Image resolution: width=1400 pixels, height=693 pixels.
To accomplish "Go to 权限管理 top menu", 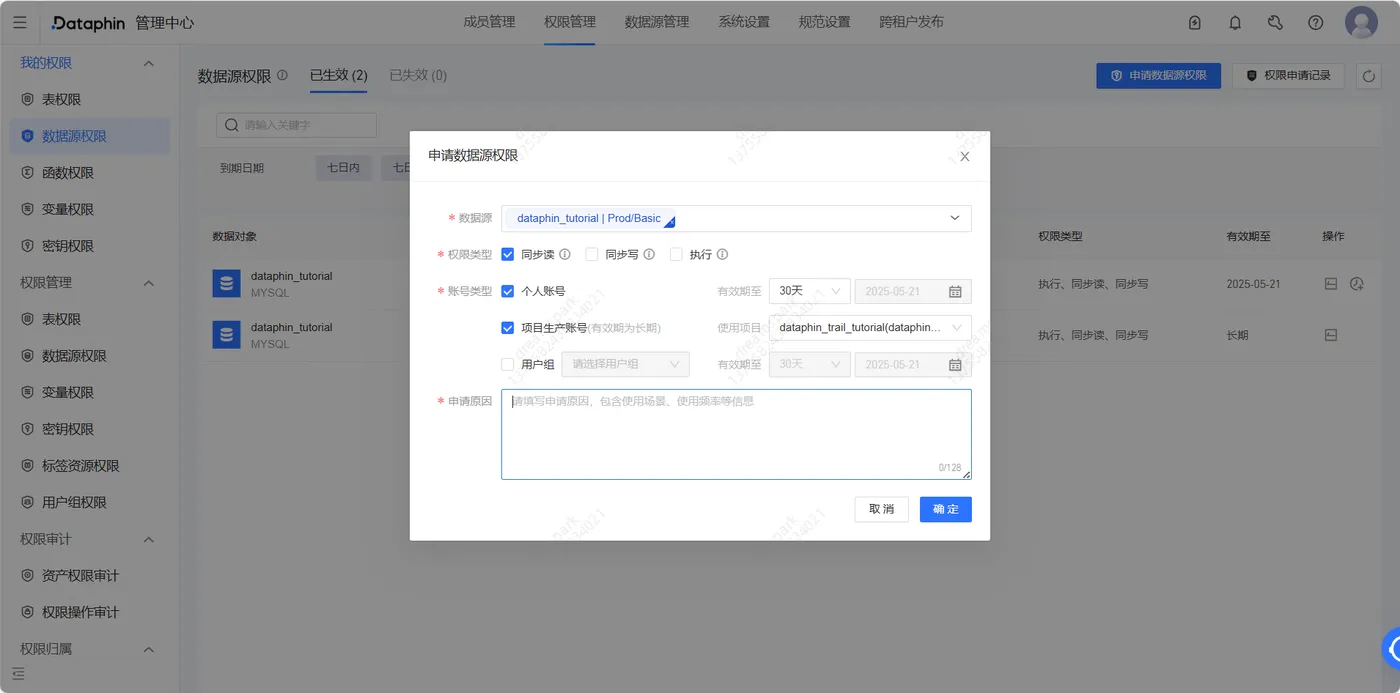I will pyautogui.click(x=570, y=22).
